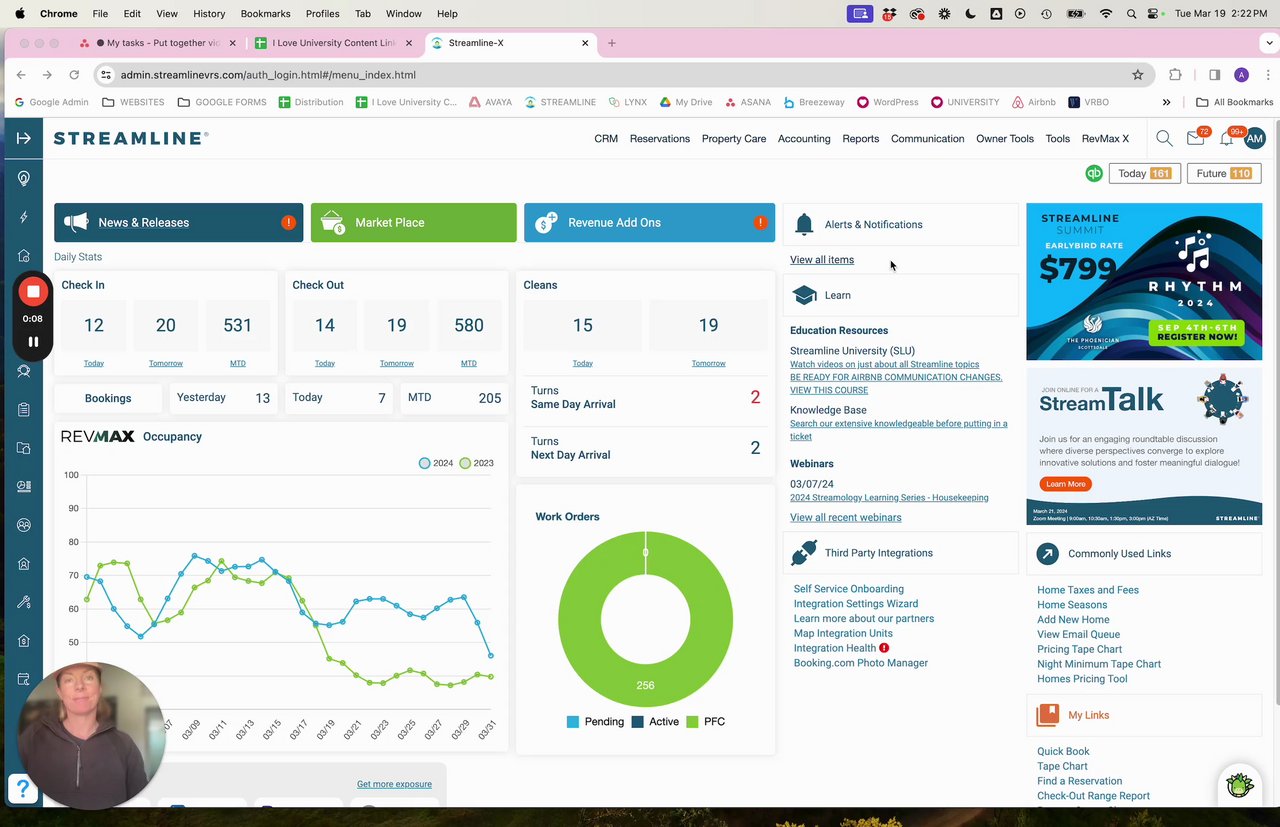Toggle 2023 series in Occupancy legend
Screen dimensions: 1280x827
click(x=477, y=463)
